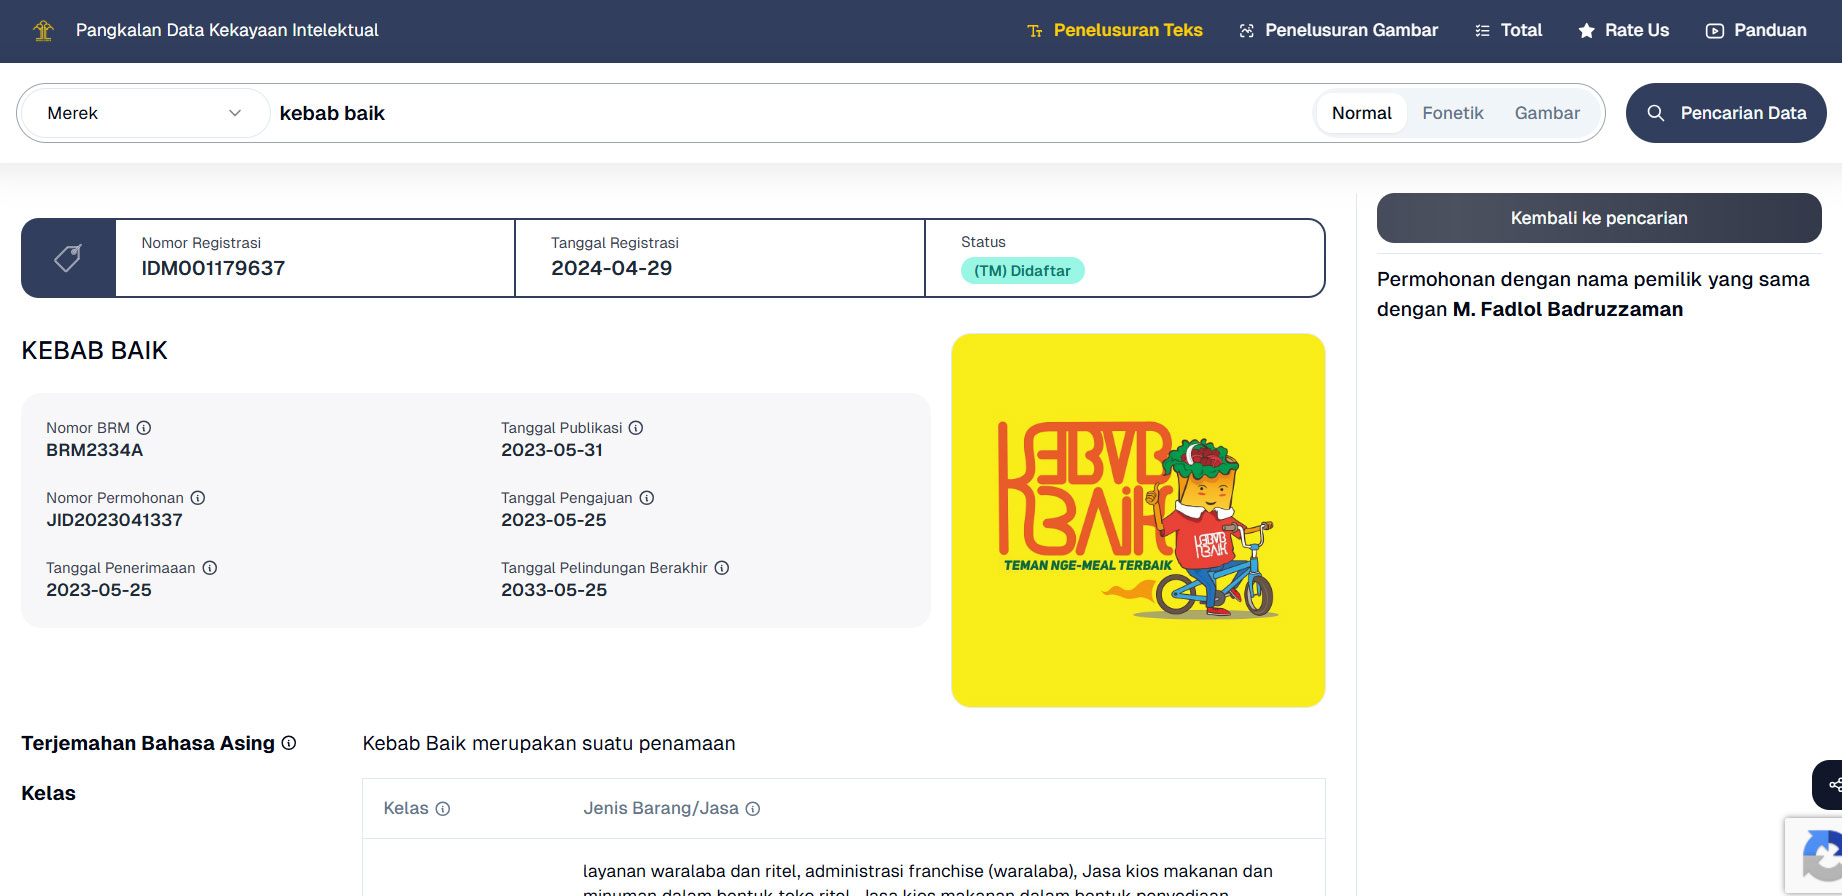Click registration number IDM001179637
1842x896 pixels.
(x=213, y=268)
